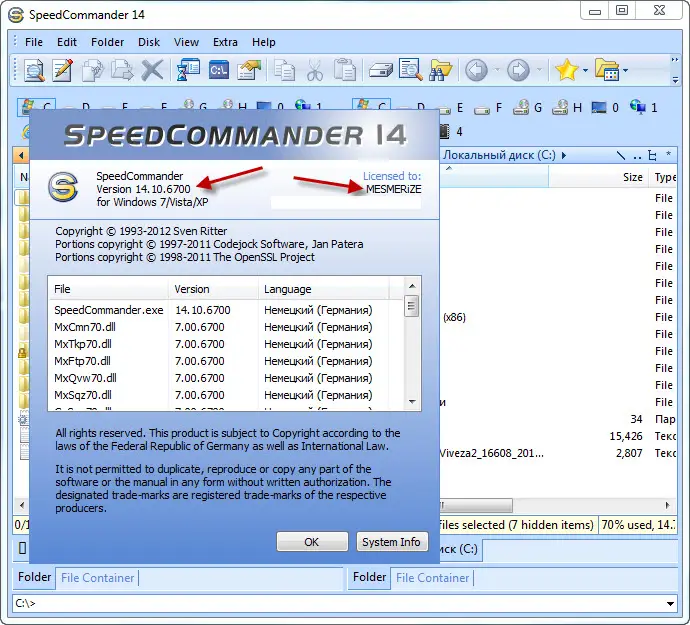The width and height of the screenshot is (690, 625).
Task: Select drive C in right pane
Action: (x=371, y=107)
